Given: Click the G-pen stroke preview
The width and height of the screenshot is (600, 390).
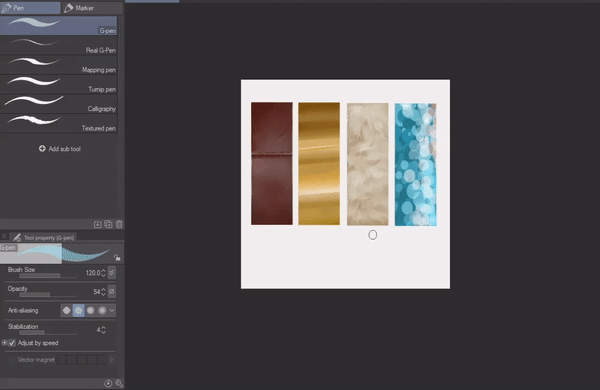Looking at the screenshot, I should pos(61,253).
